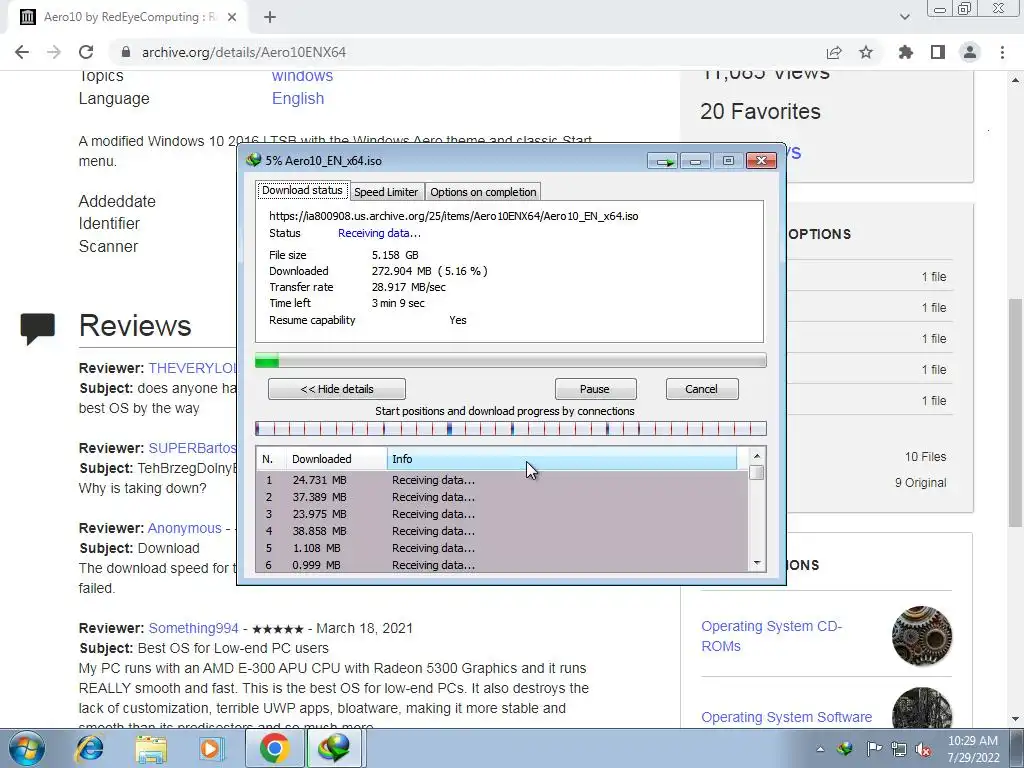Click the share page icon in address bar
Viewport: 1024px width, 768px height.
pos(833,52)
